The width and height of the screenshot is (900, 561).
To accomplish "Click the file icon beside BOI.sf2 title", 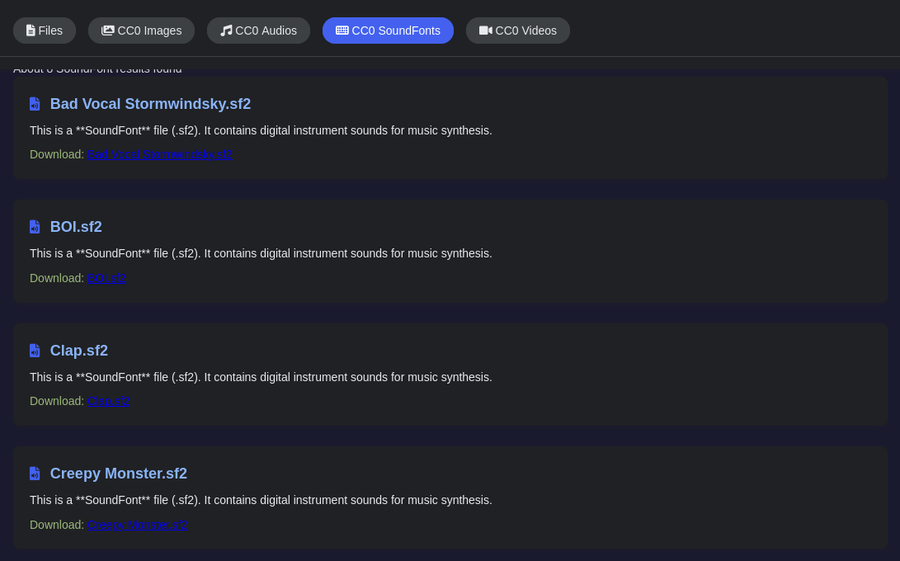I will tap(34, 227).
